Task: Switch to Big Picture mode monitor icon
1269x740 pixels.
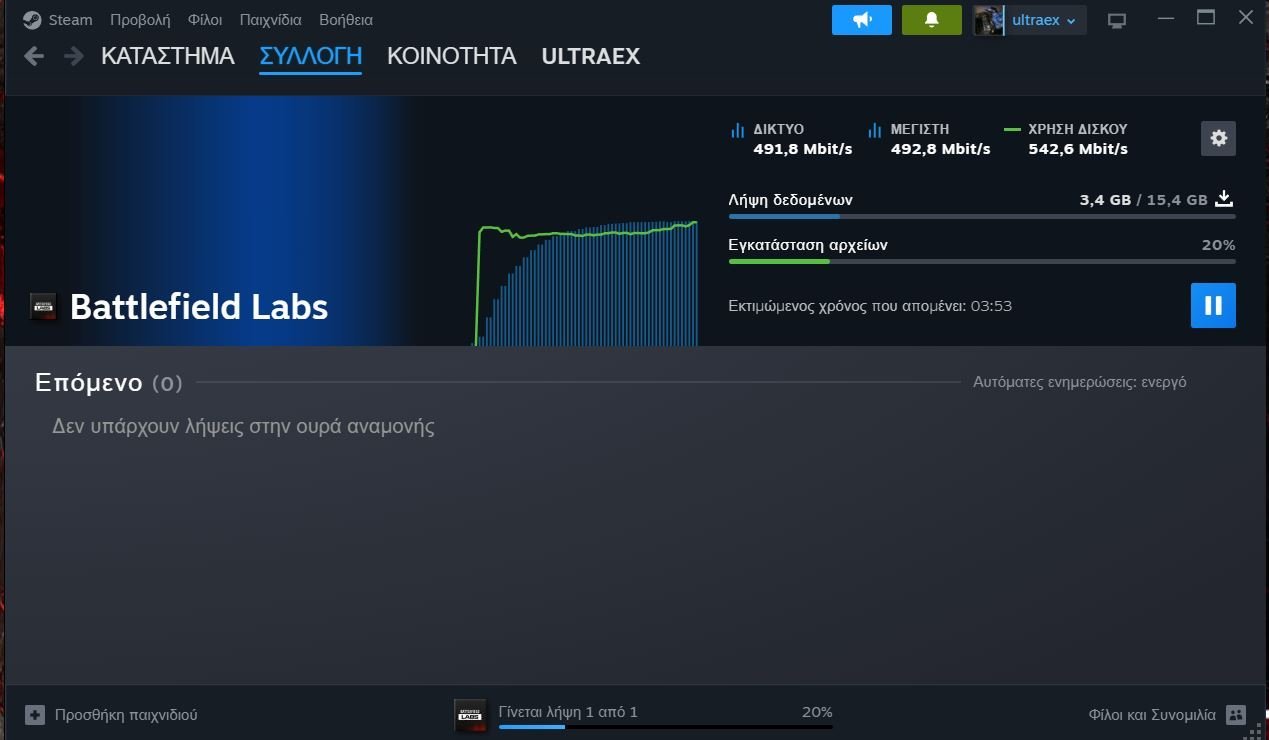Action: [1117, 21]
